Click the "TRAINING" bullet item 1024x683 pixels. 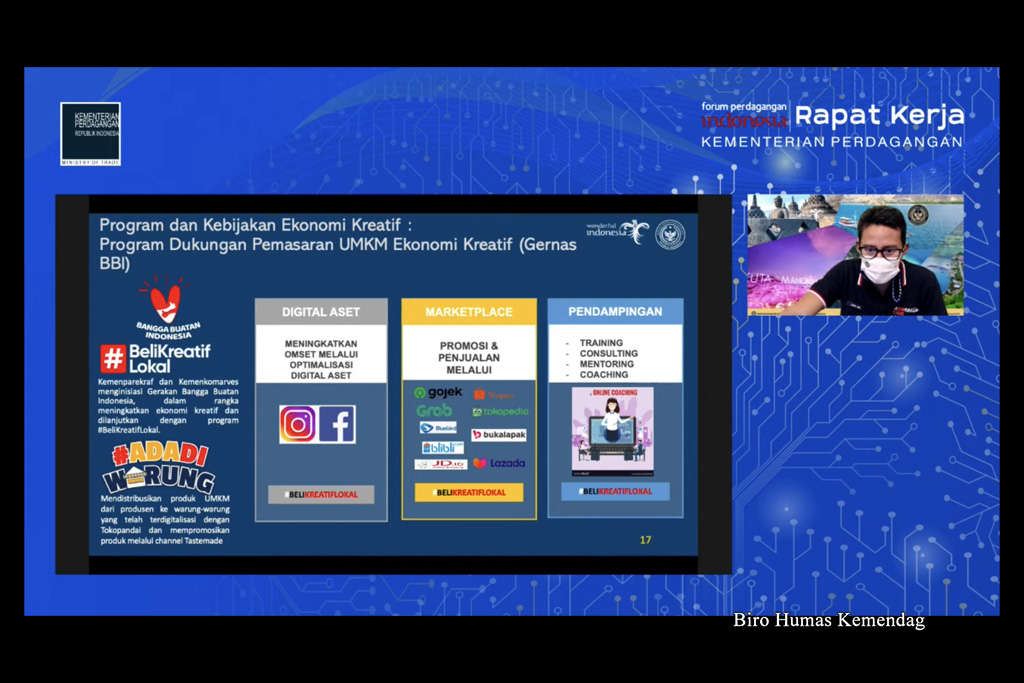pos(601,343)
